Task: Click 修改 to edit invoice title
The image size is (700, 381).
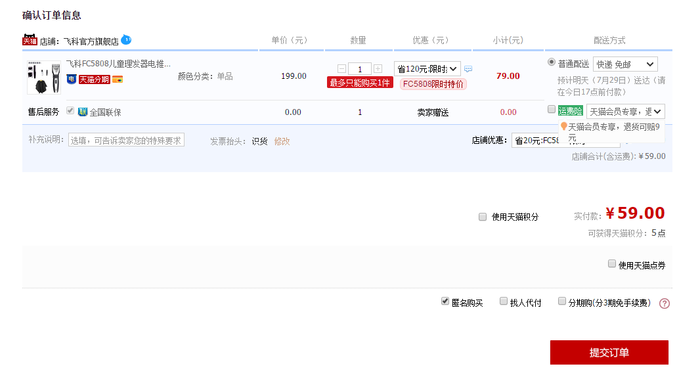Action: [x=282, y=142]
